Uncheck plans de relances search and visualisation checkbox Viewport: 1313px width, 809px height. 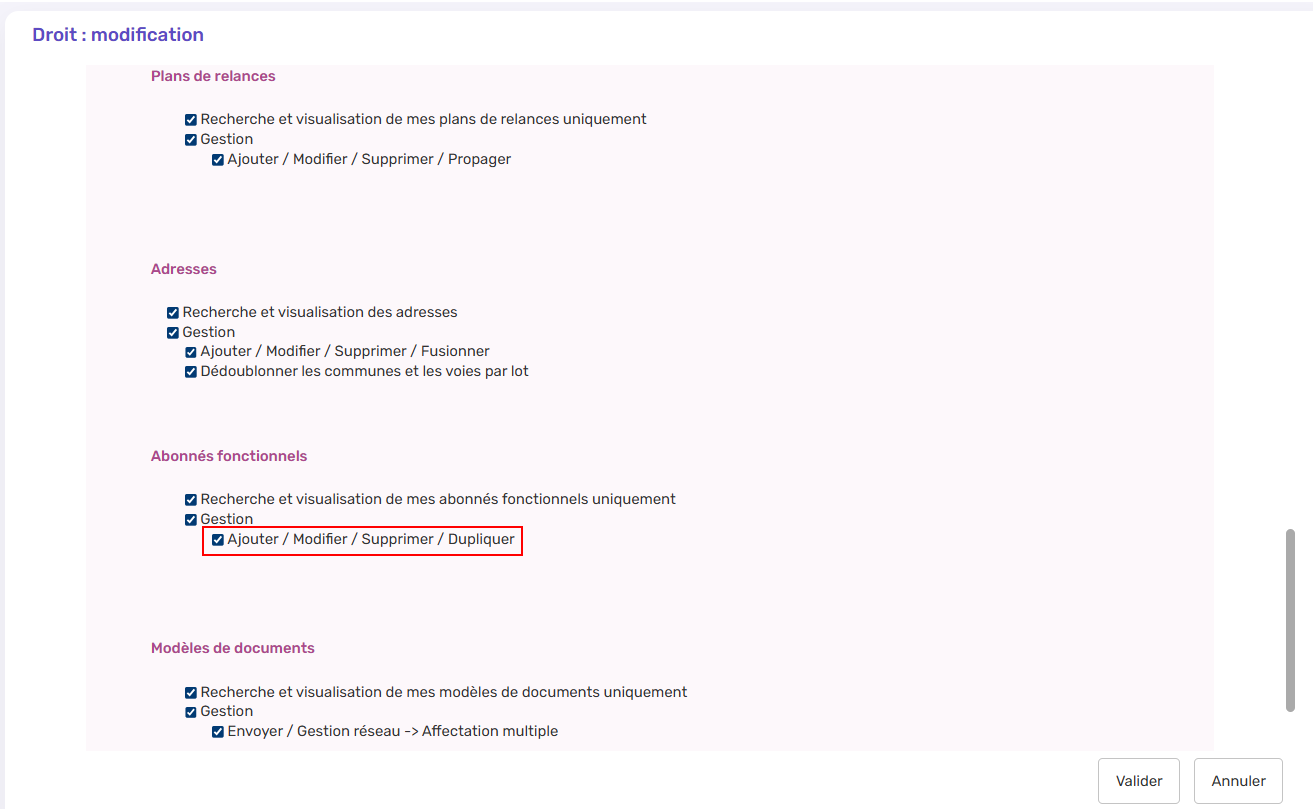[191, 120]
